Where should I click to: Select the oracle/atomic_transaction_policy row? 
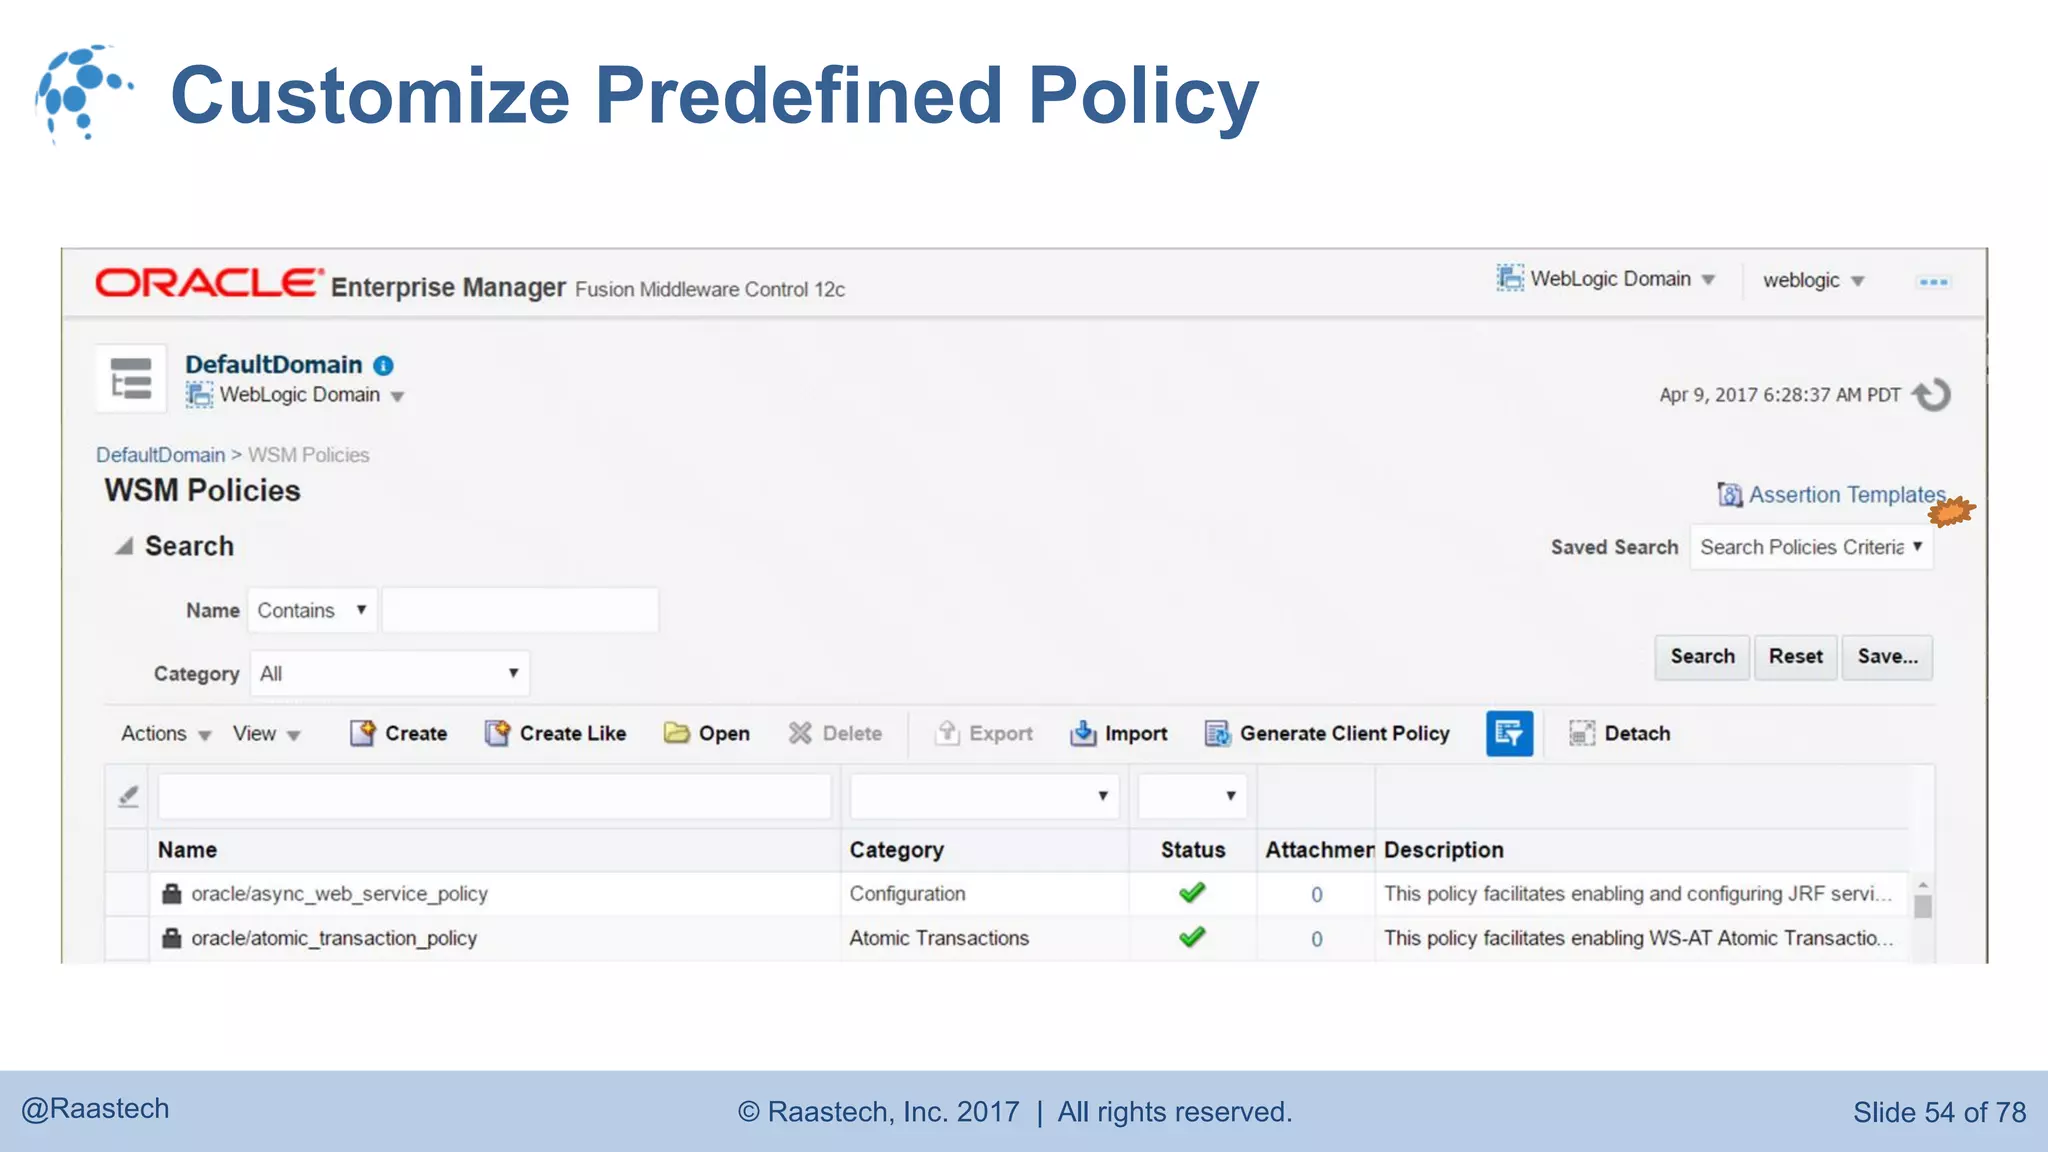click(1007, 938)
